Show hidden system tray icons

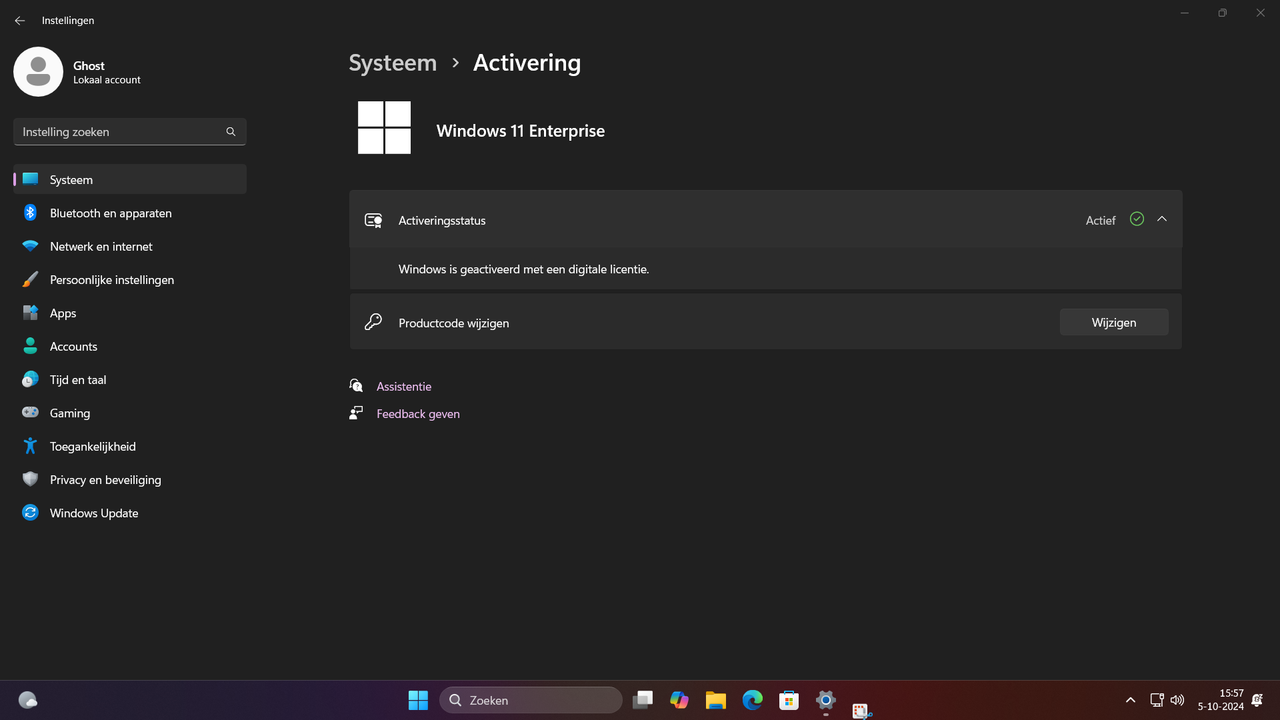tap(1130, 700)
